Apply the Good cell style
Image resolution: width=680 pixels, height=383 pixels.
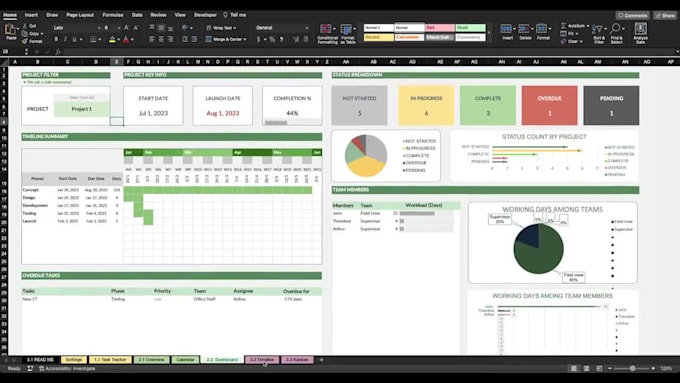[471, 28]
